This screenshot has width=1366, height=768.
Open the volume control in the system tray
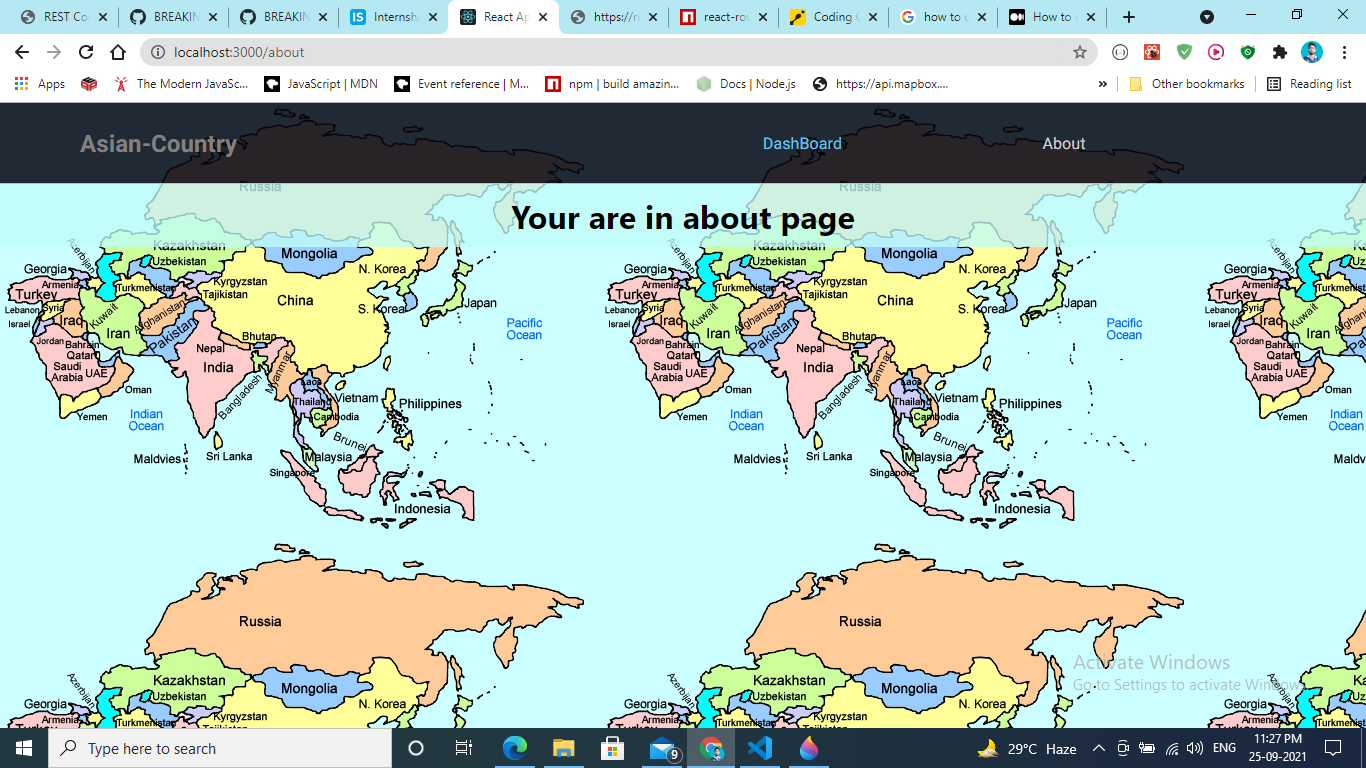tap(1194, 748)
